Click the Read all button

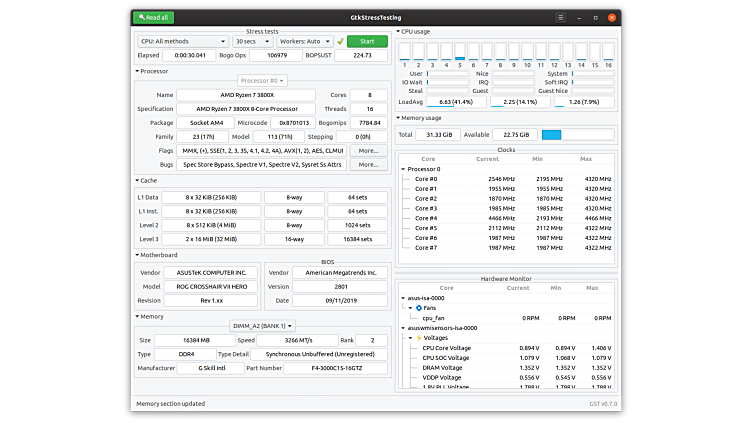[154, 17]
